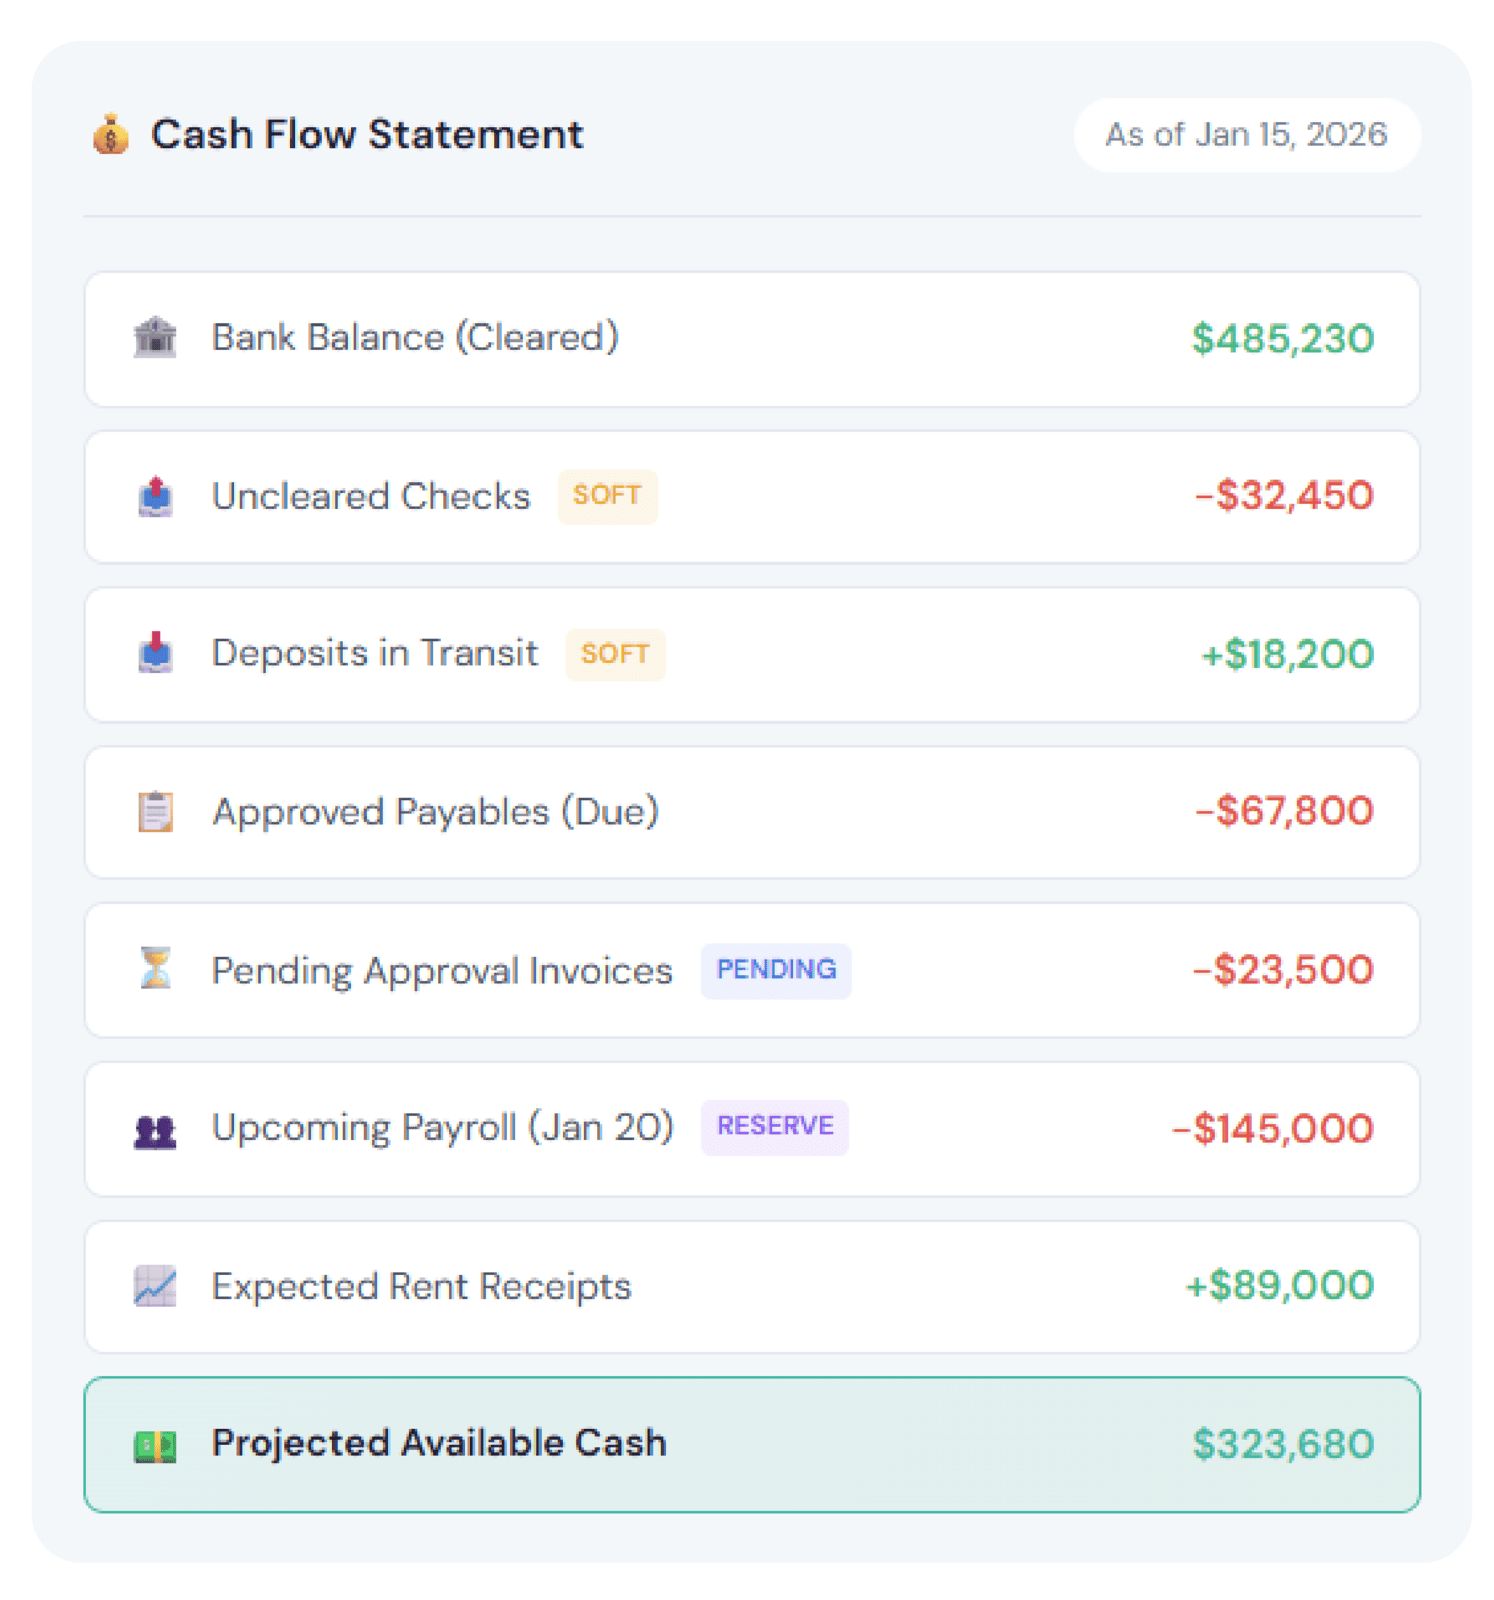
Task: Click the cash icon for Projected Available Cash
Action: click(155, 1445)
